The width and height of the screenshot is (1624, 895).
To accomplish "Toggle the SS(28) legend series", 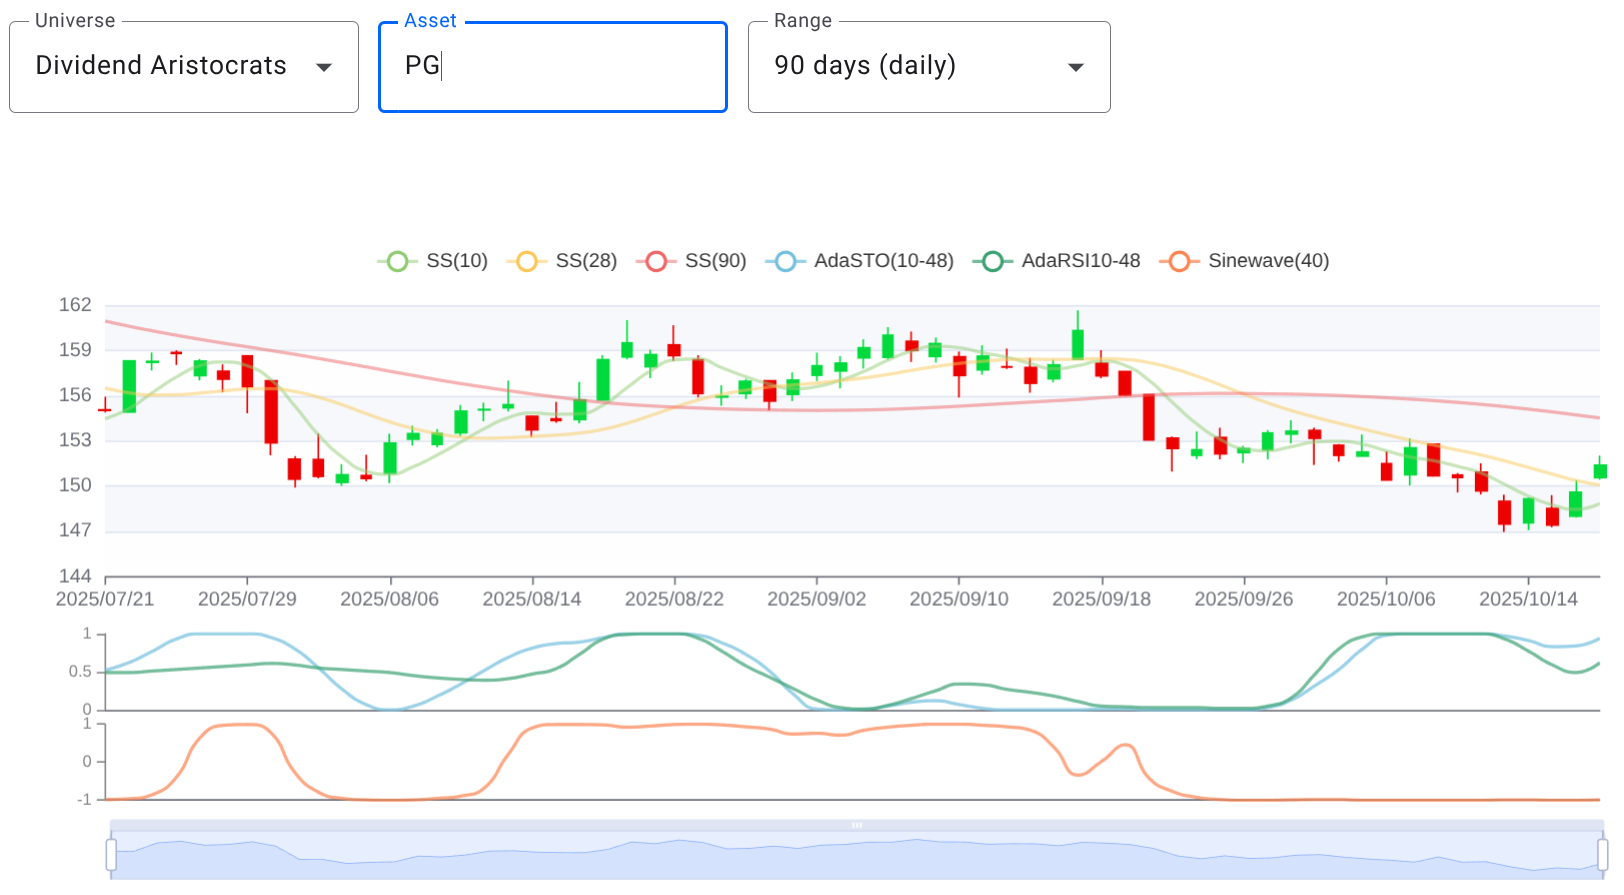I will (x=562, y=261).
